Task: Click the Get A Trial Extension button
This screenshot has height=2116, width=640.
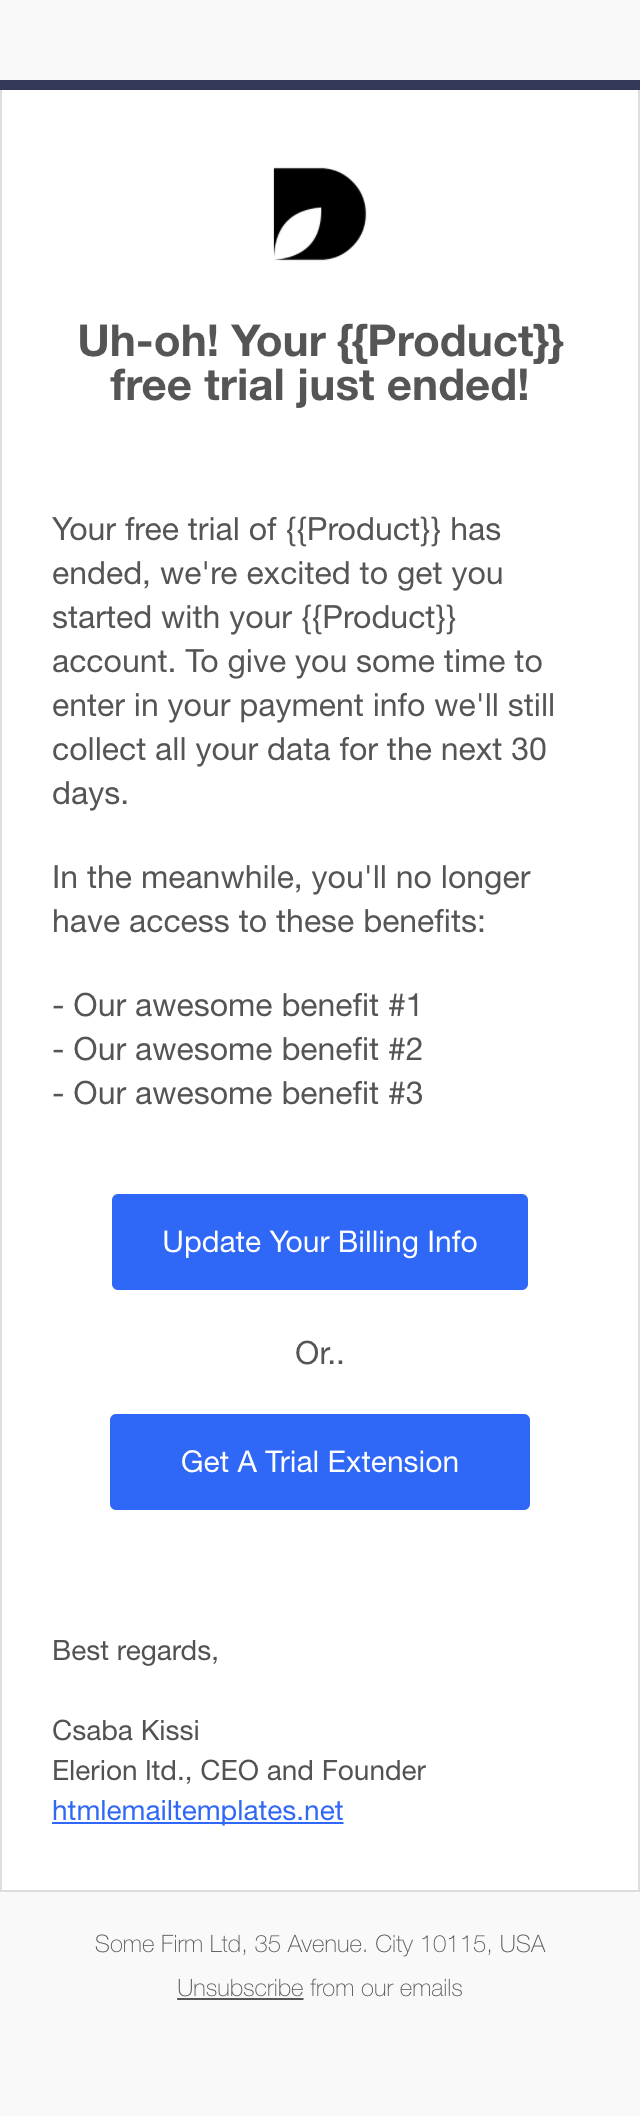Action: pos(320,1462)
